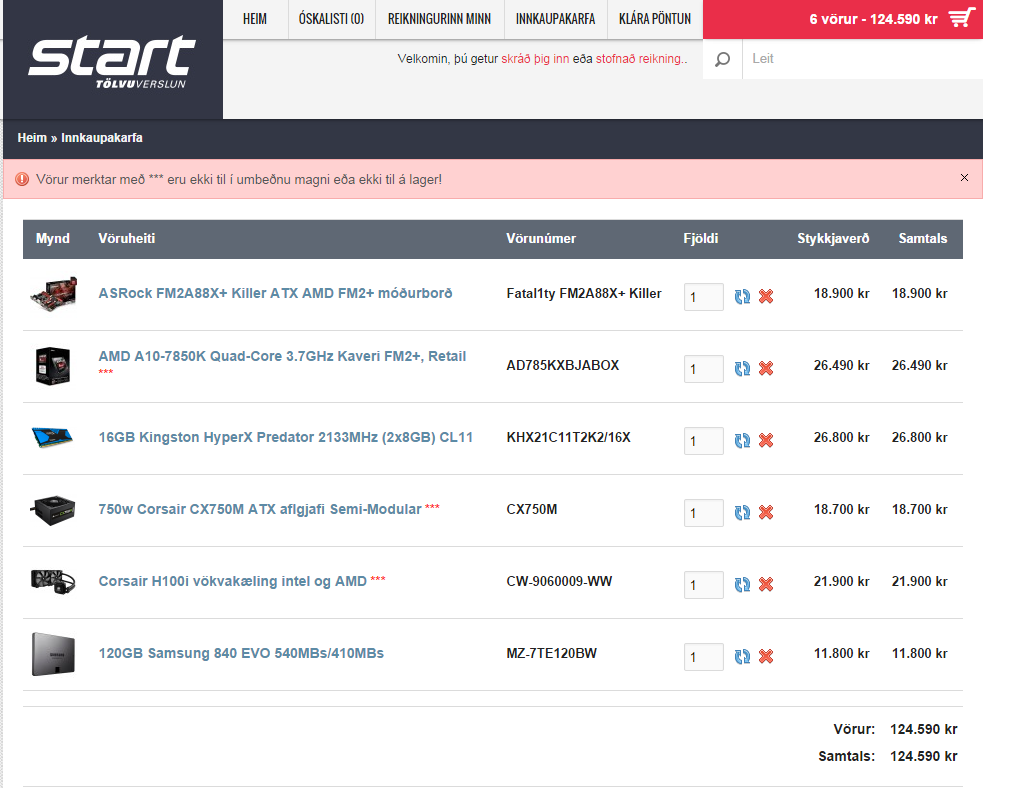Screen dimensions: 1024x788
Task: Update quantity for the Corsair H100i cooler
Action: [x=742, y=584]
